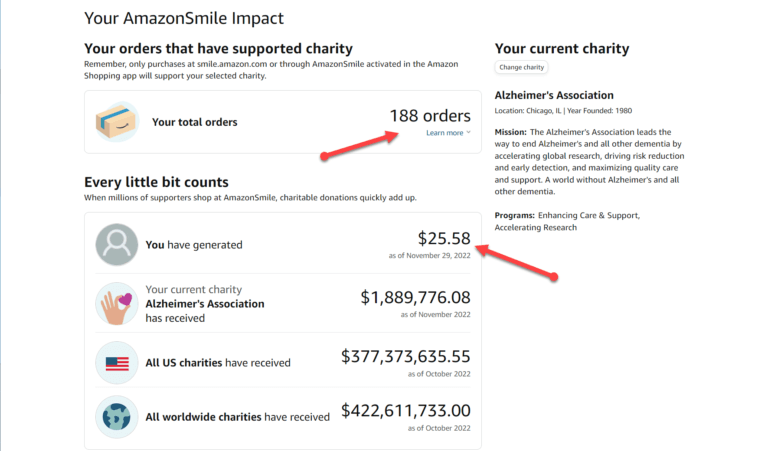Image resolution: width=768 pixels, height=451 pixels.
Task: Click the globe worldwide charities icon
Action: point(117,417)
